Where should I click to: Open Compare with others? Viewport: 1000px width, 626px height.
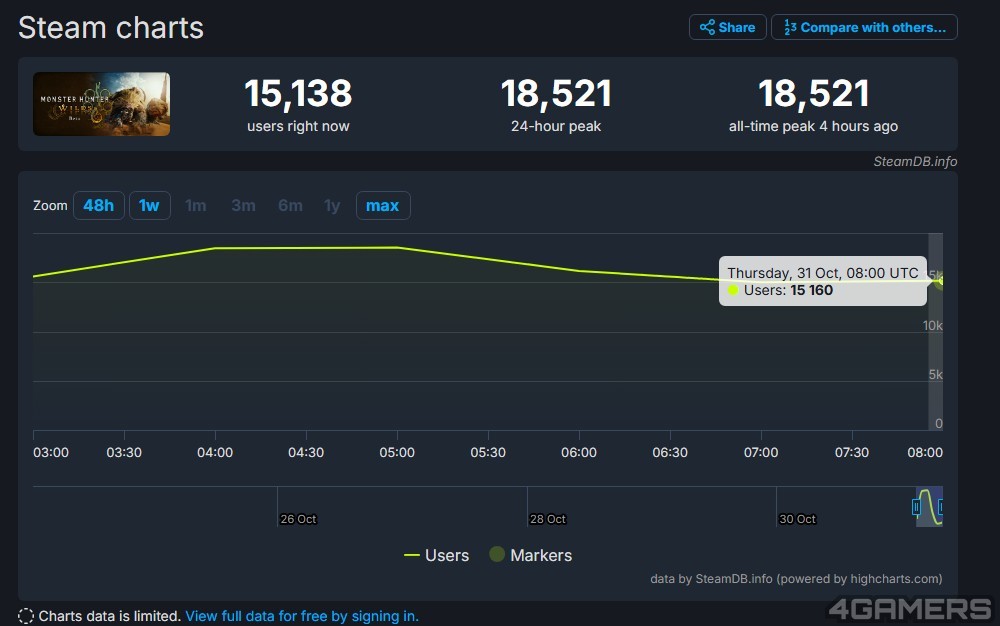(x=864, y=27)
